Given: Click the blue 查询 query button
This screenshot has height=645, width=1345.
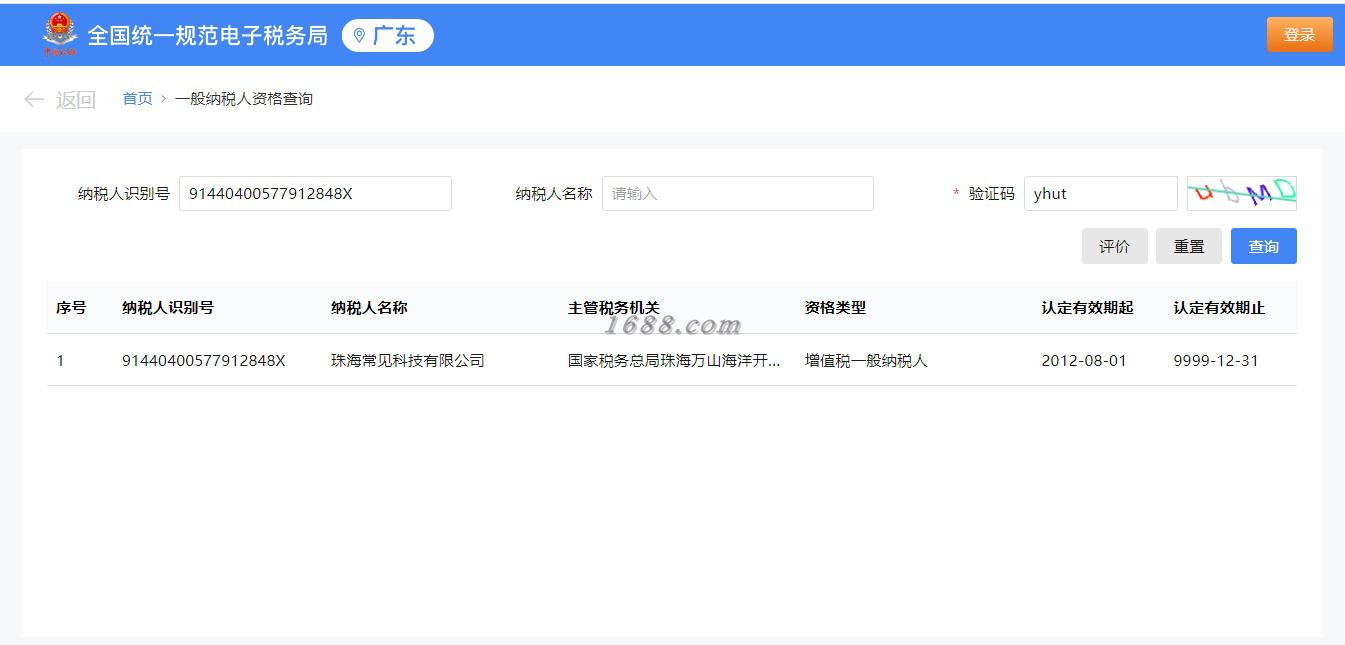Looking at the screenshot, I should click(x=1264, y=246).
